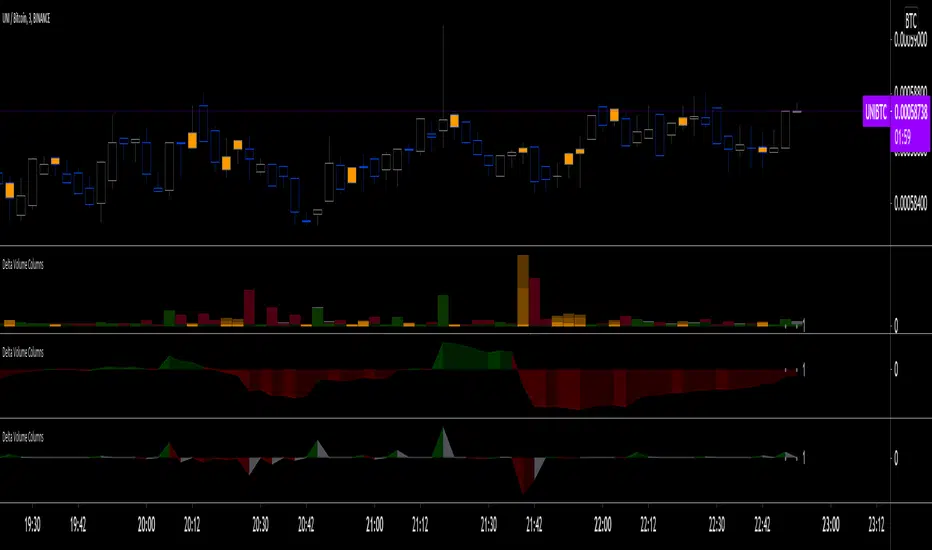This screenshot has width=932, height=550.
Task: Click the 20:00 time axis label
Action: [x=146, y=524]
